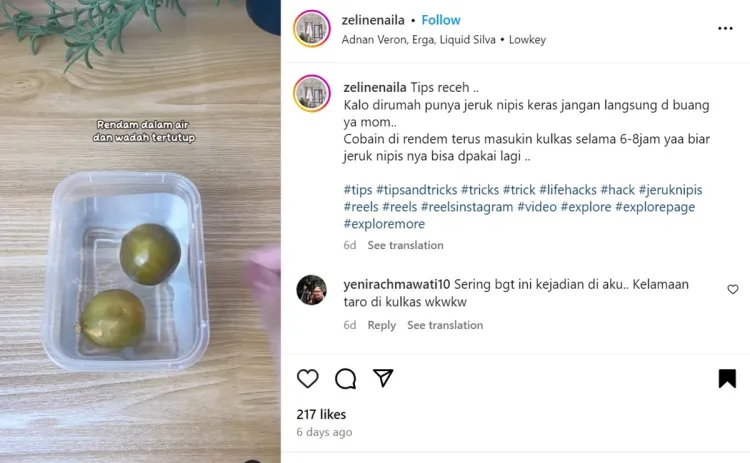Image resolution: width=750 pixels, height=463 pixels.
Task: Open the audio track Lowkey link
Action: pos(527,40)
